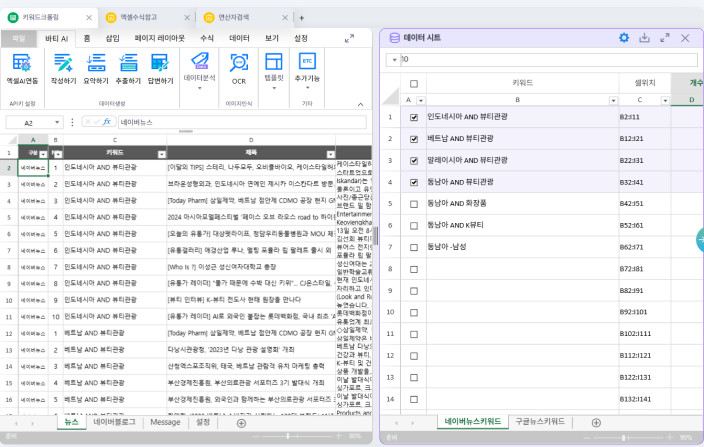The width and height of the screenshot is (704, 447).
Task: Switch to the 홈 ribbon tab
Action: click(87, 39)
